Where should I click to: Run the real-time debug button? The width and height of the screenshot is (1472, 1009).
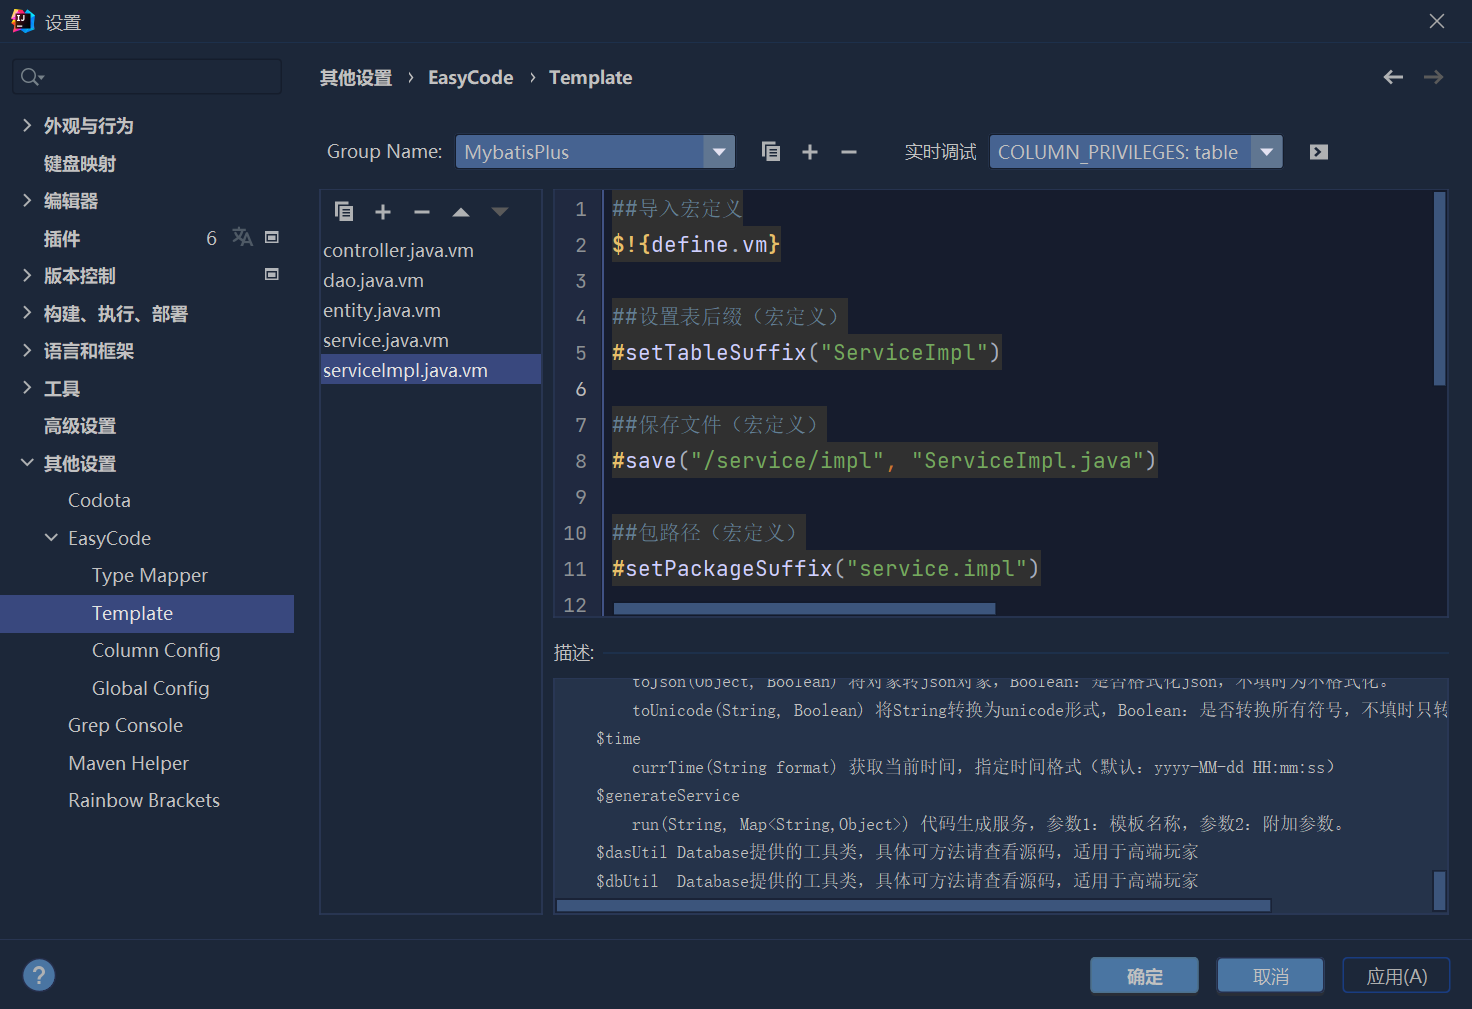(x=1319, y=152)
